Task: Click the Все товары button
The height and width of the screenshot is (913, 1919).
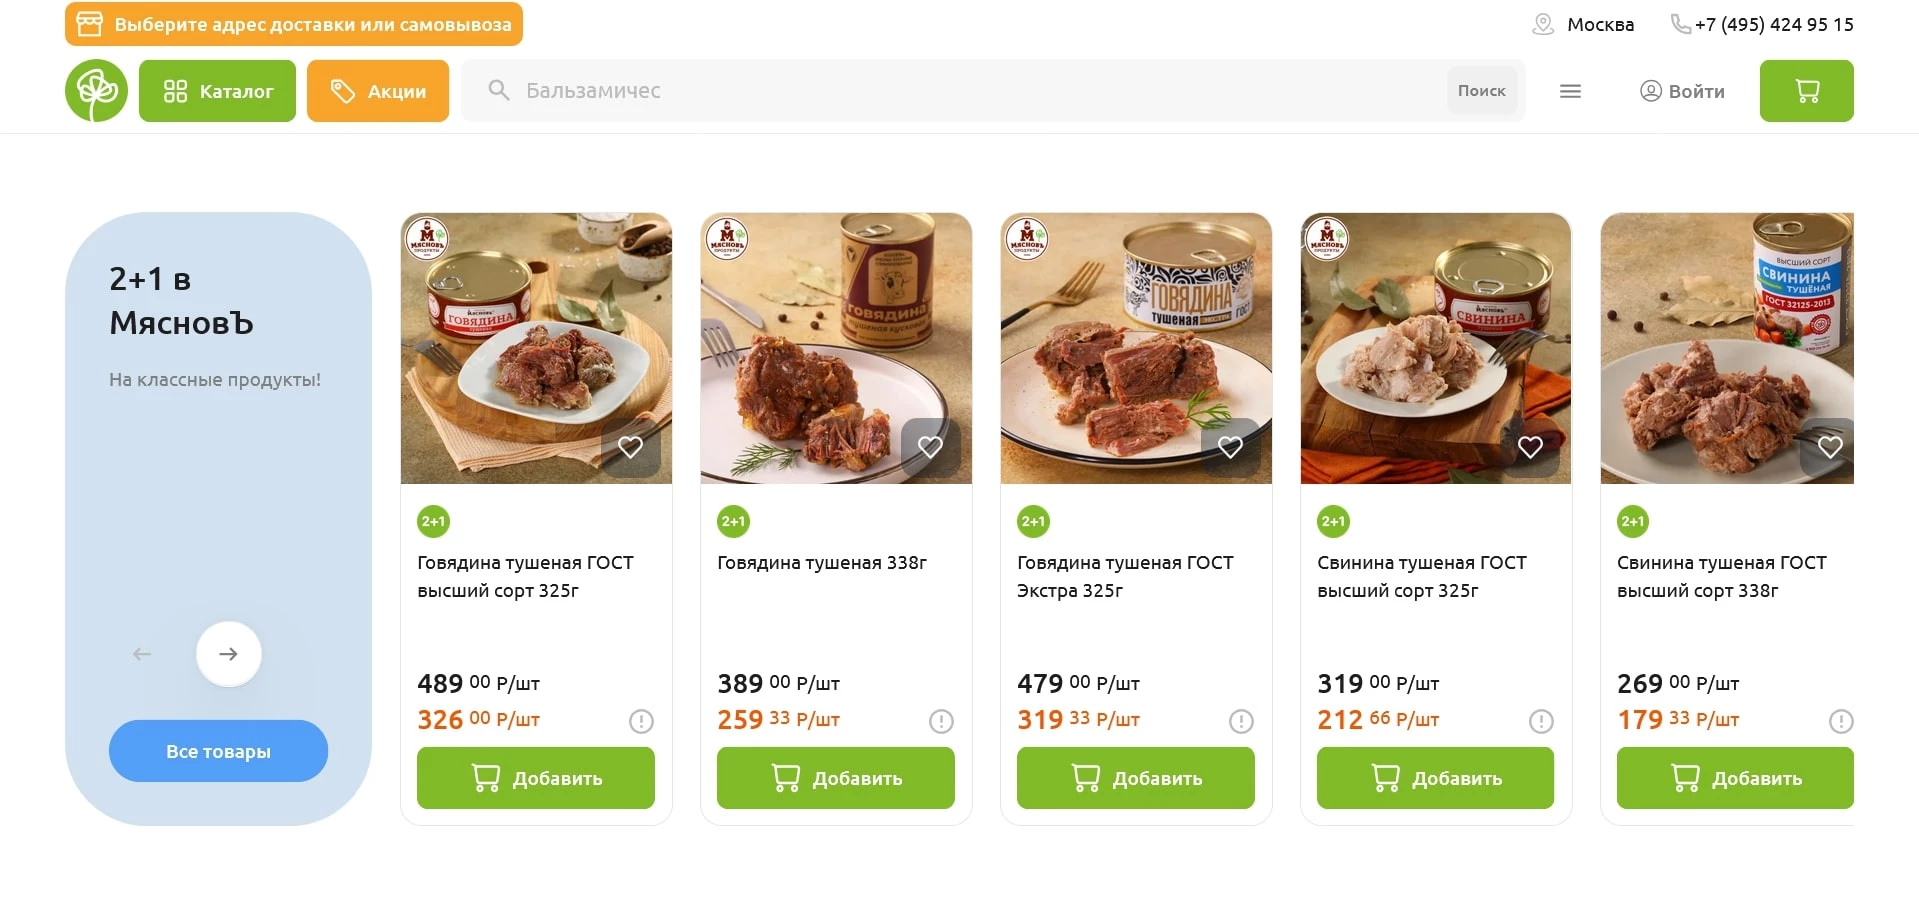Action: 218,751
